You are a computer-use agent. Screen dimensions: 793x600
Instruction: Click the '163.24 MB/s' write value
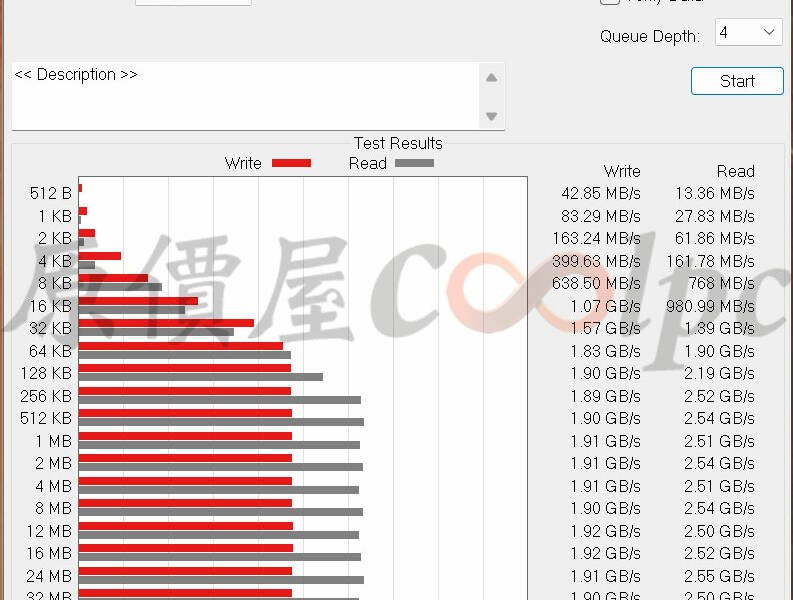click(x=597, y=238)
